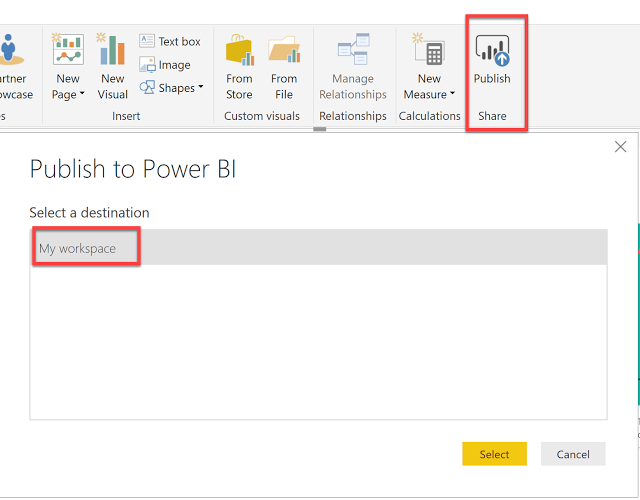Expand the New Measure dropdown arrow
The height and width of the screenshot is (500, 640).
[452, 93]
